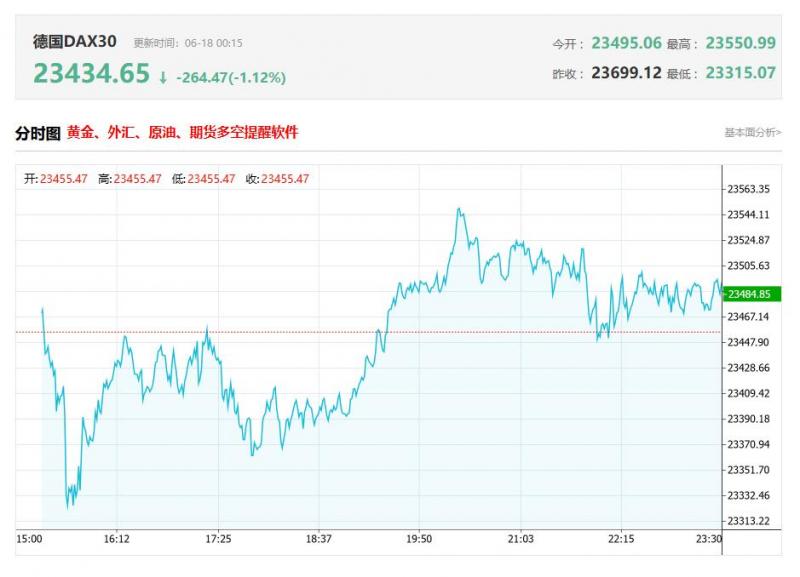
Task: Click the 21:03 time axis label
Action: click(x=520, y=539)
